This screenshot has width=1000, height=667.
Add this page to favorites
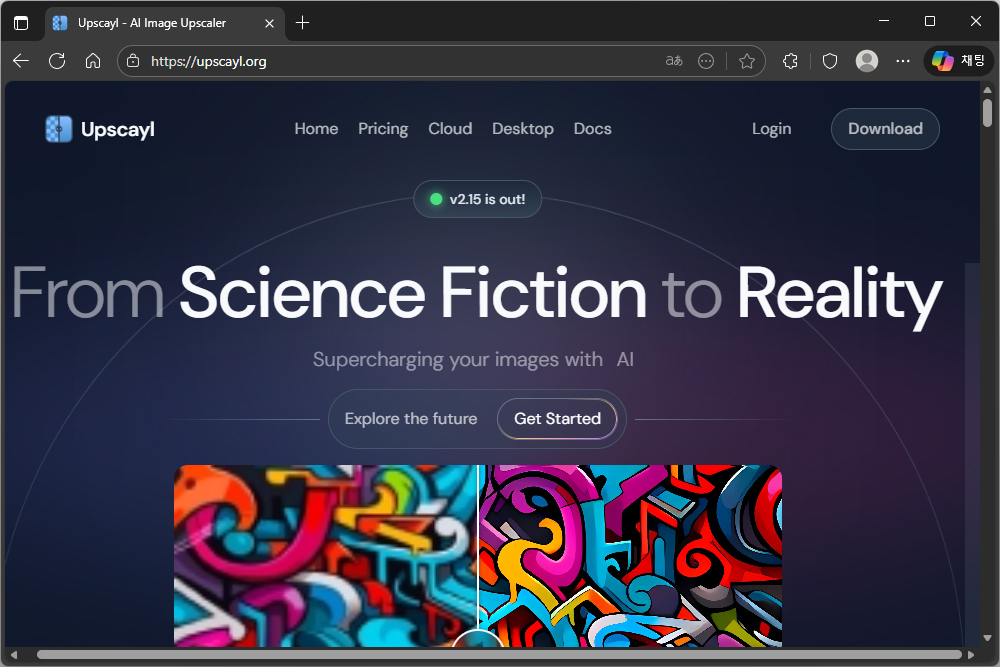coord(747,61)
